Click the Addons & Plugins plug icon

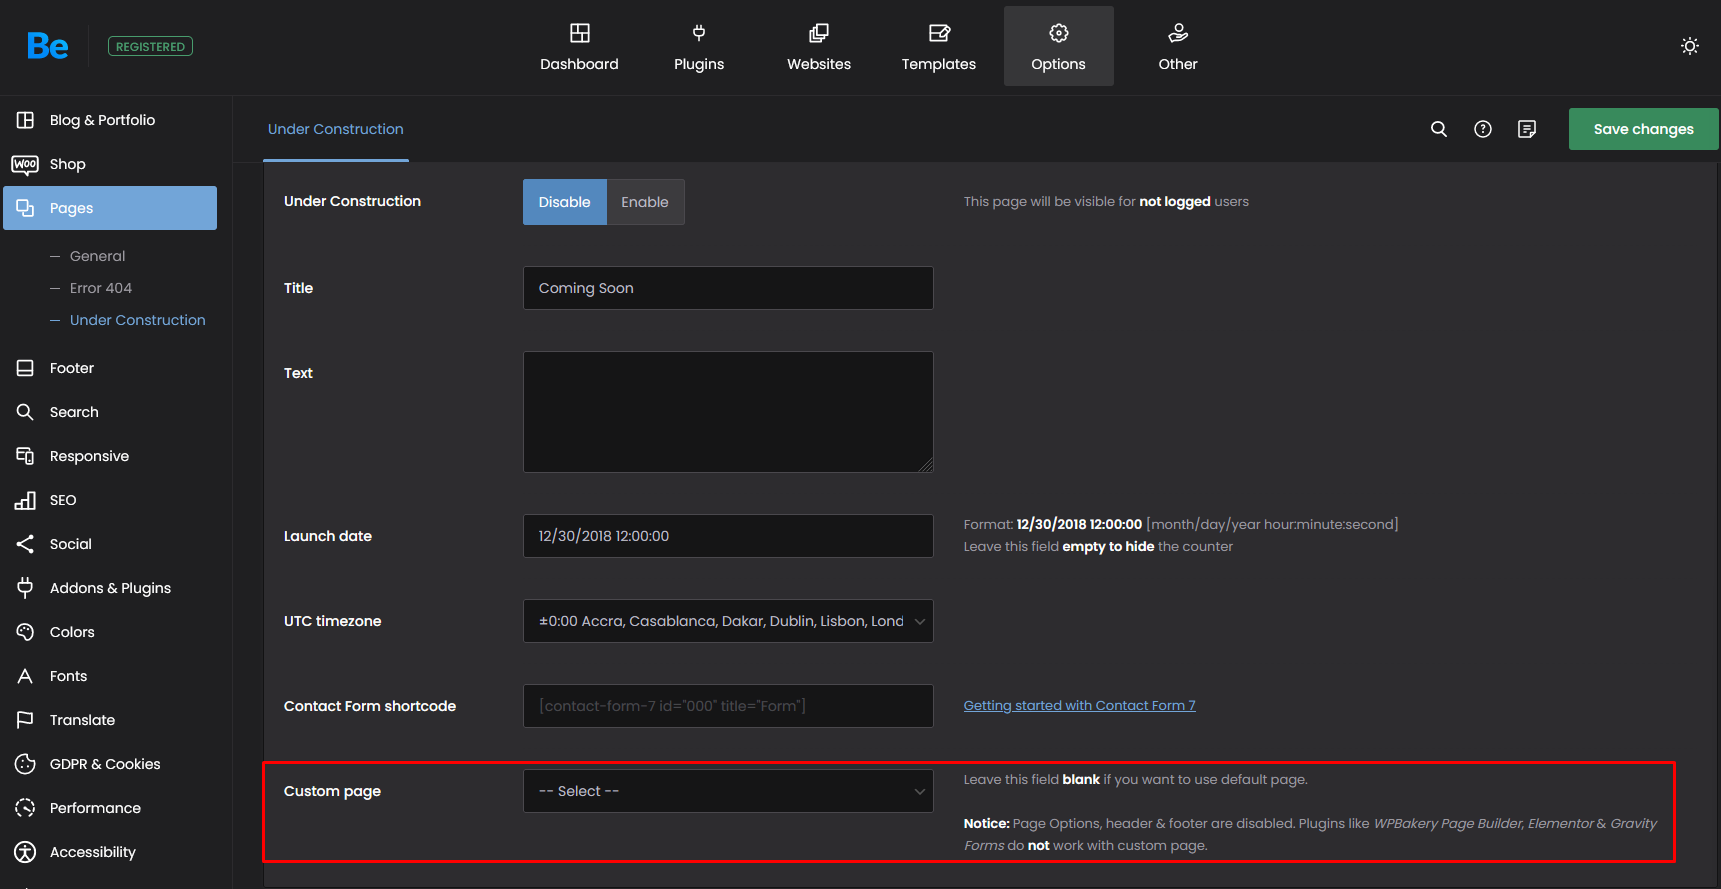[26, 588]
